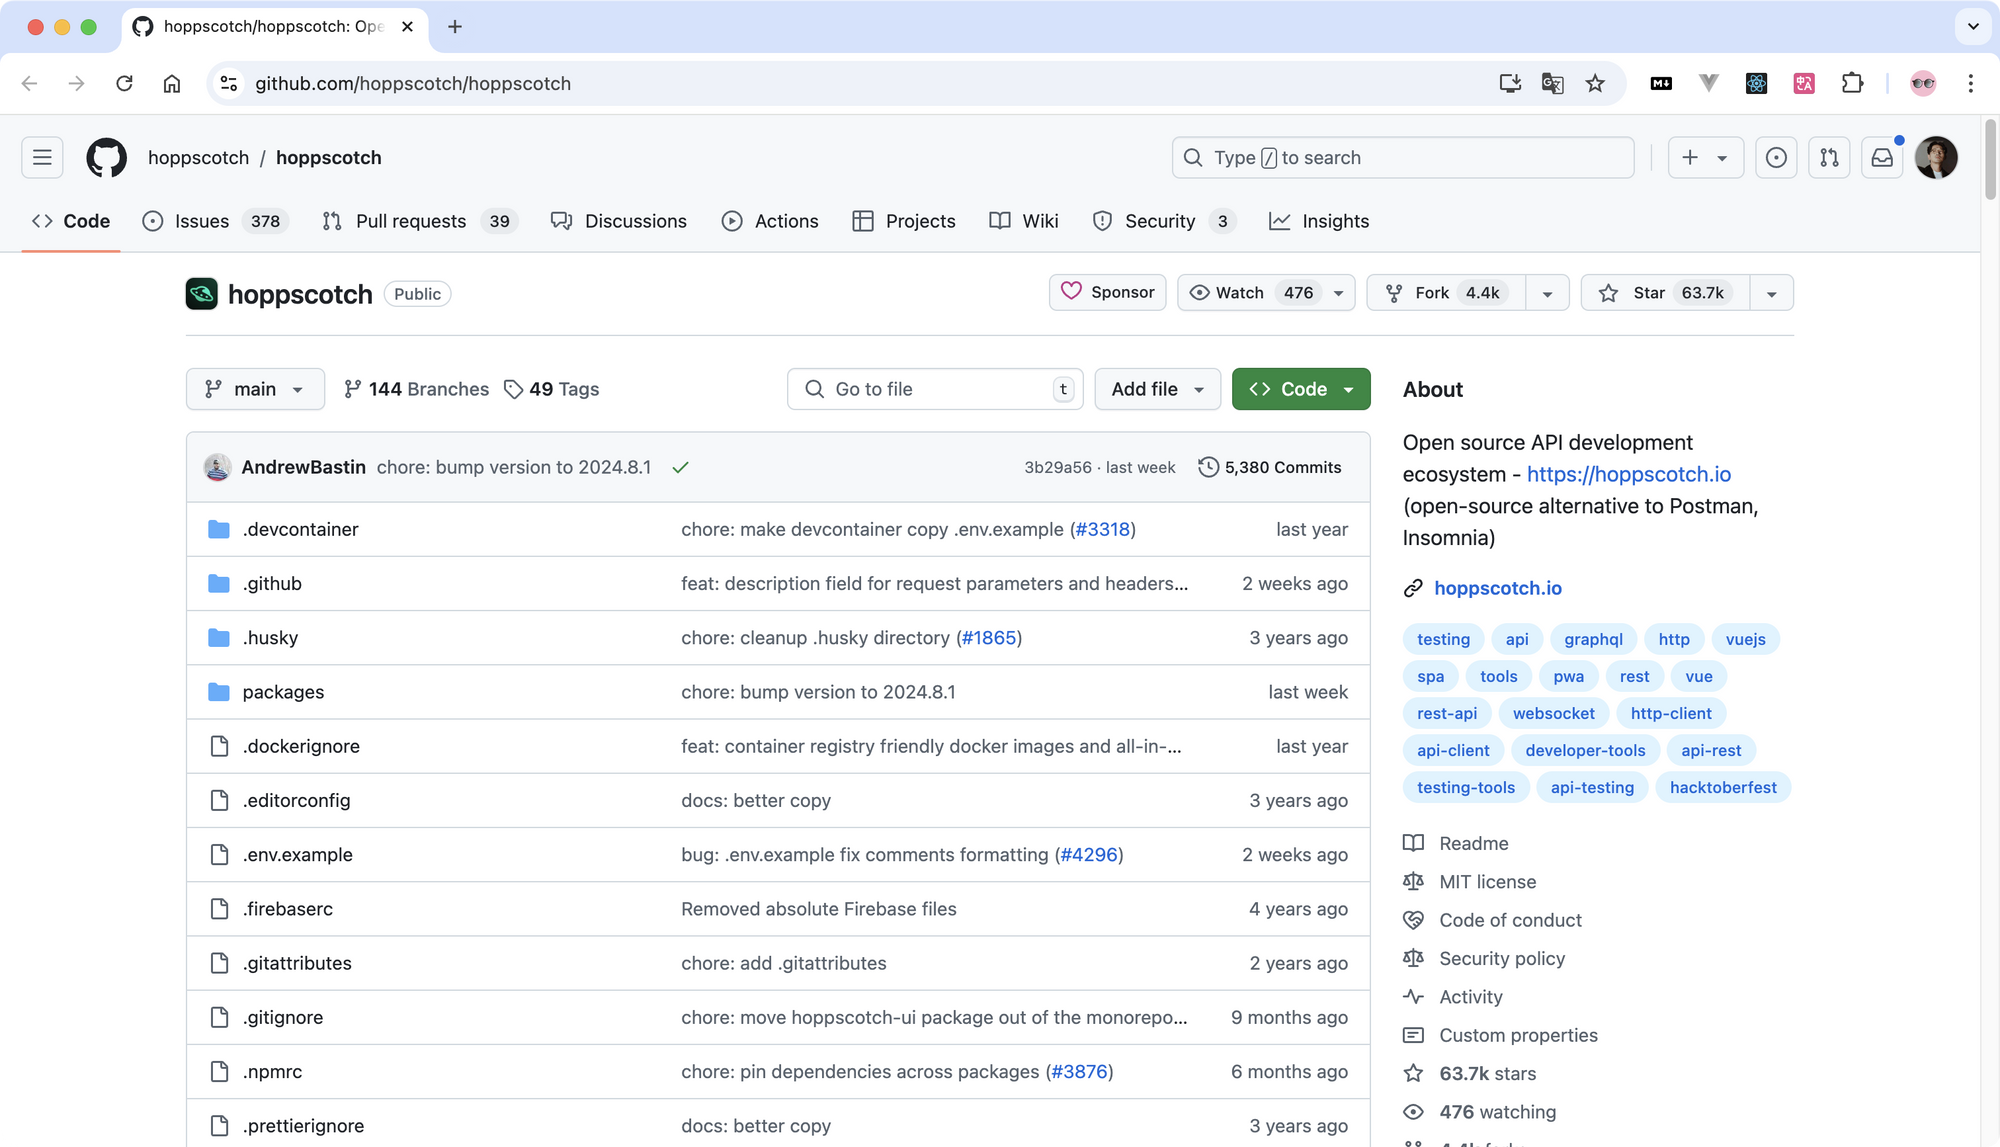Click the commit status green checkmark
Screen dimensions: 2000x1147
[680, 468]
